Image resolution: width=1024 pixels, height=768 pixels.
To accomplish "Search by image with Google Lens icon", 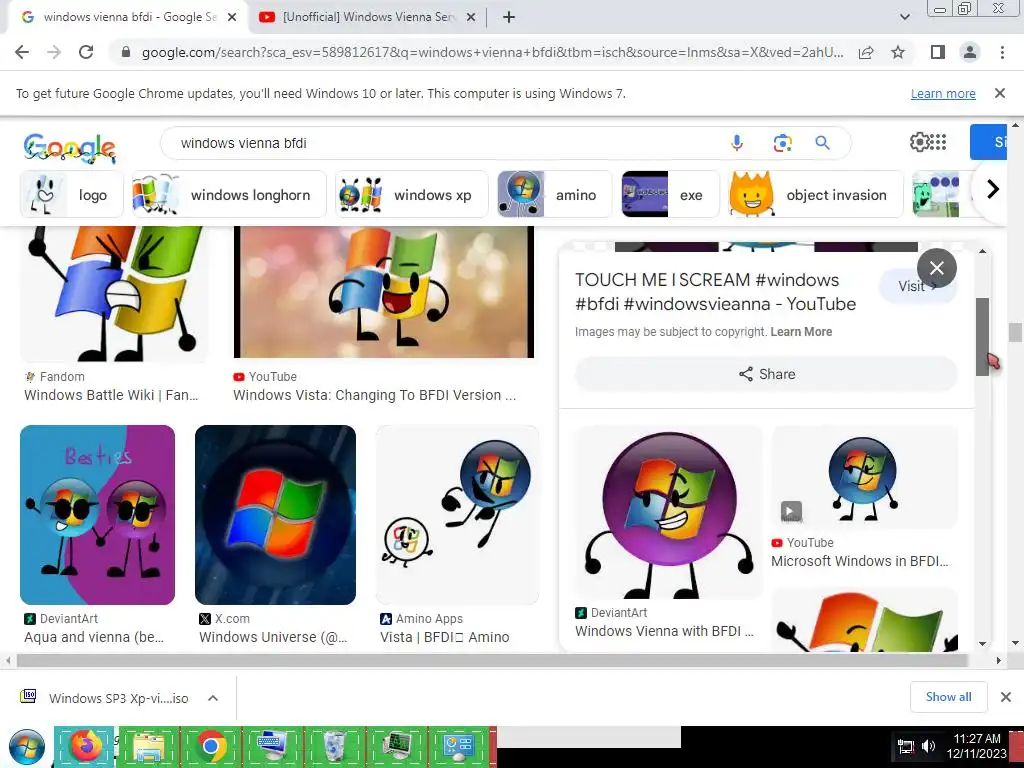I will (x=782, y=142).
